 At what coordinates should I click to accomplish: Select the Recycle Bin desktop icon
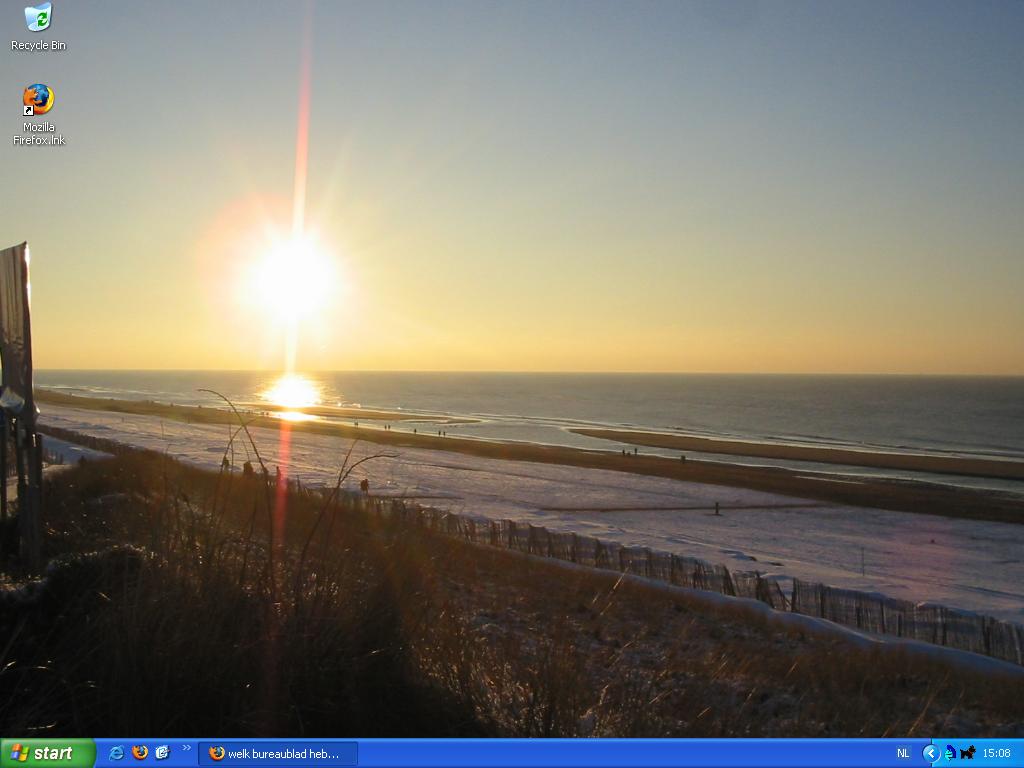click(x=38, y=18)
